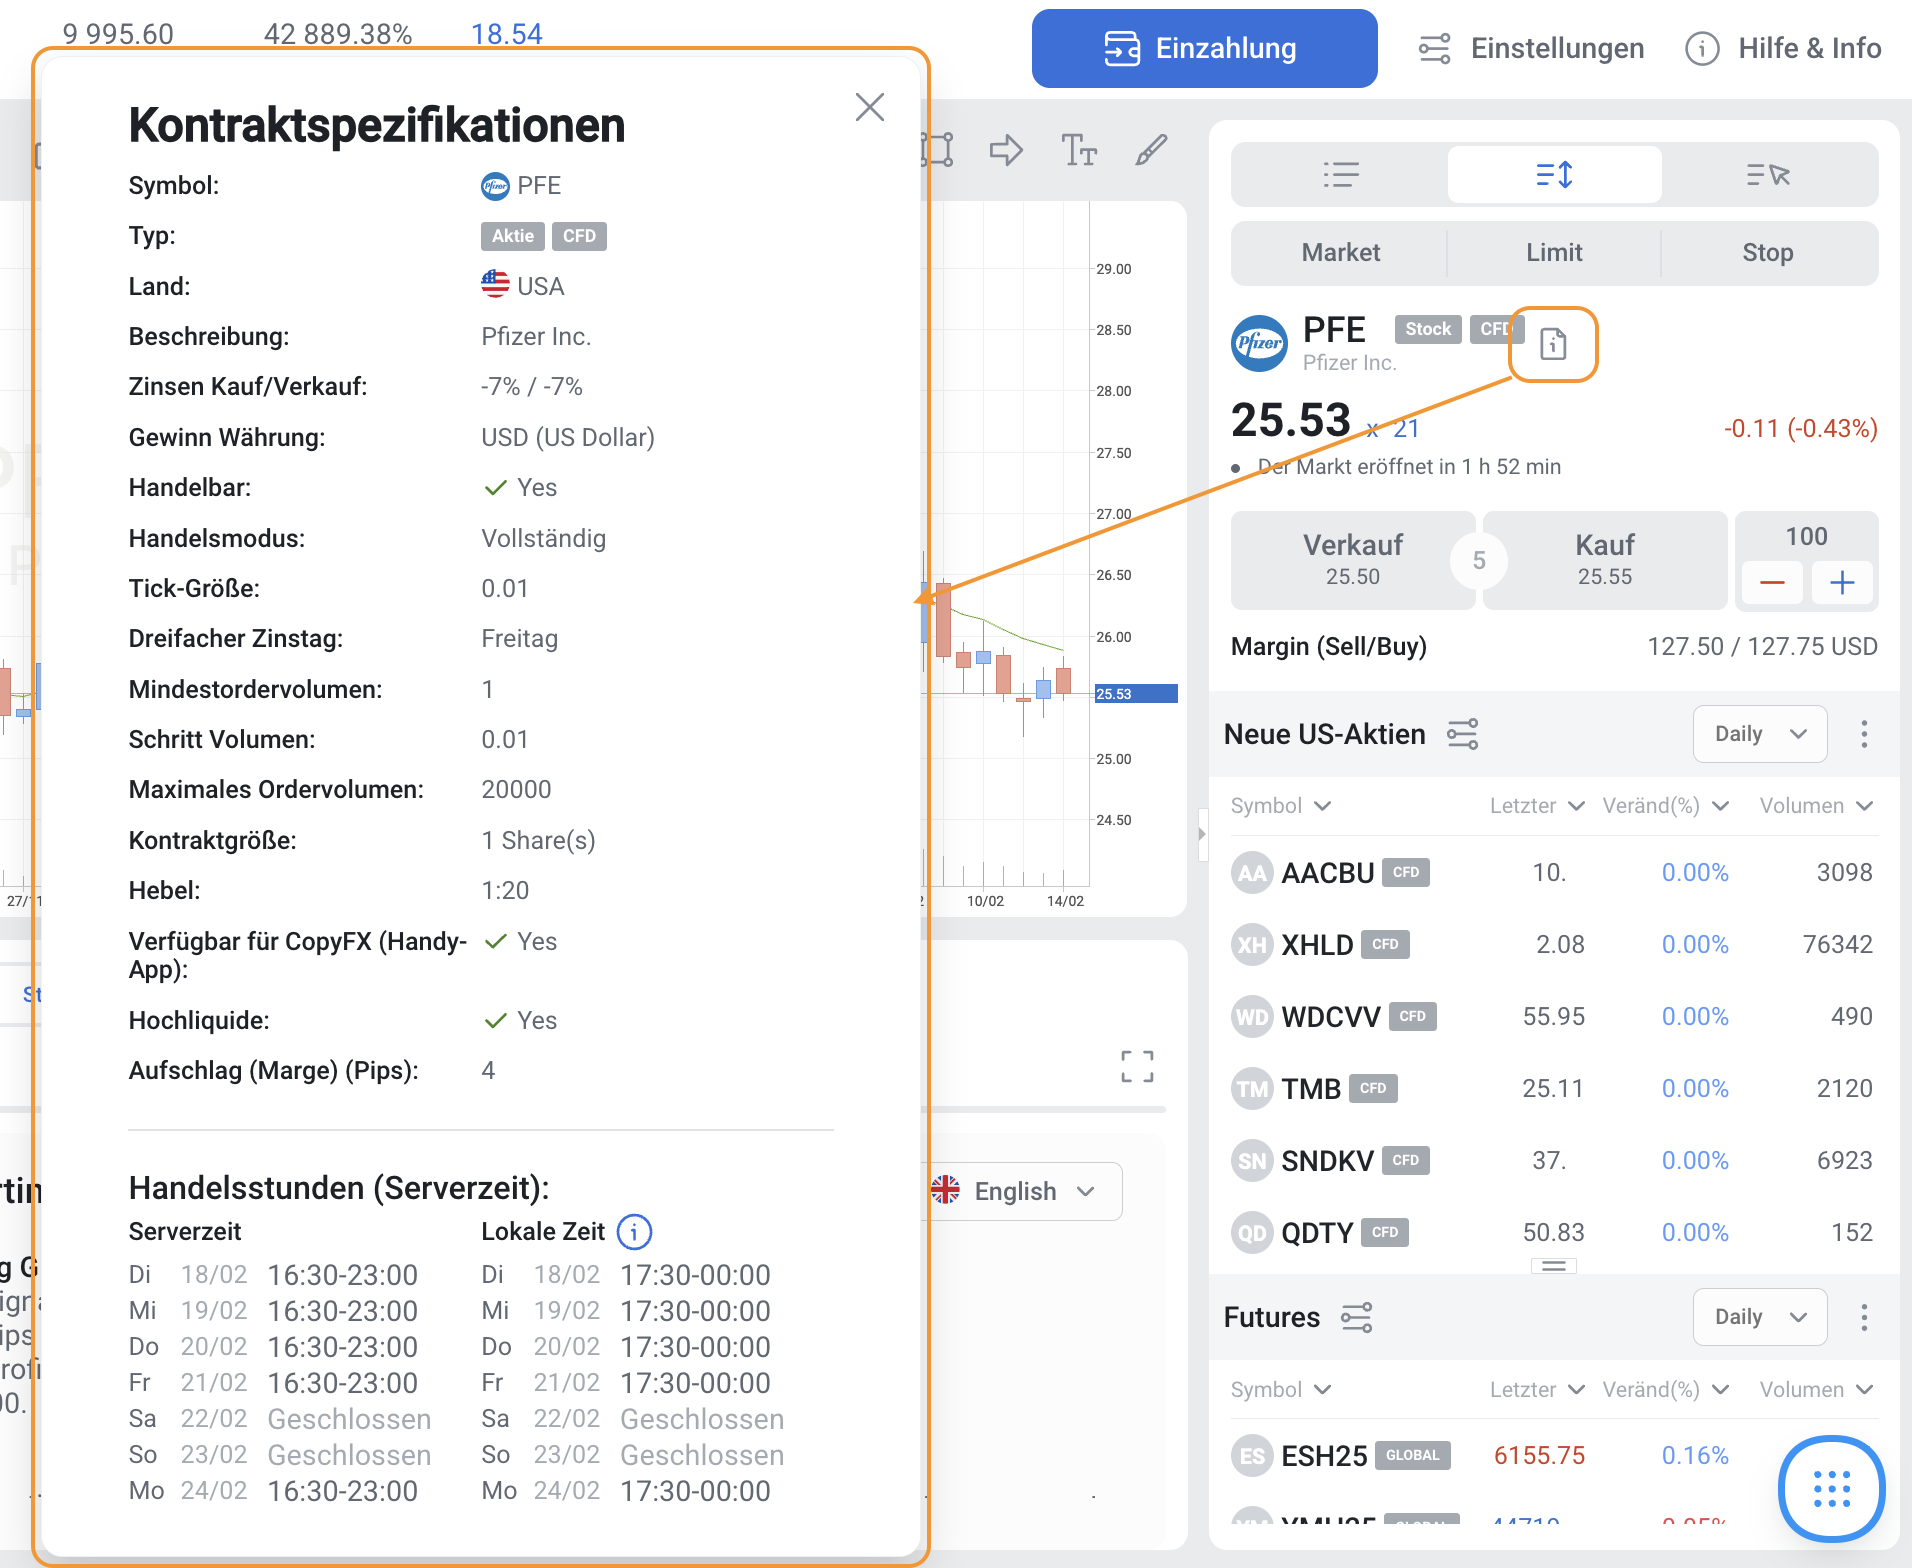Open more options for Neue US-Aktien
Image resolution: width=1912 pixels, height=1568 pixels.
pos(1864,734)
